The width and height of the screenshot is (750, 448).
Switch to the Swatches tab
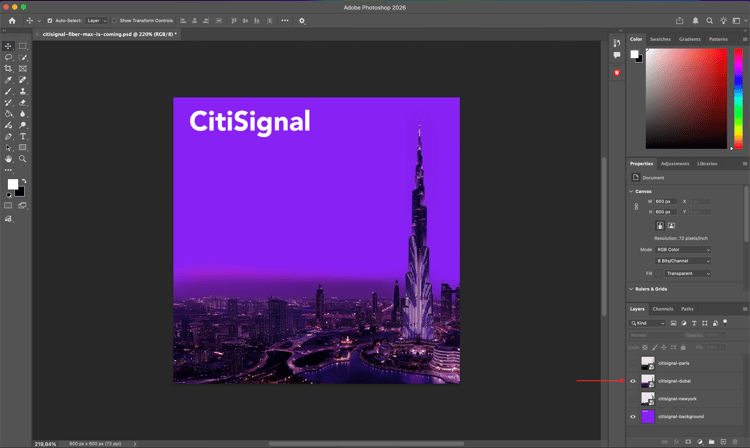pyautogui.click(x=660, y=39)
